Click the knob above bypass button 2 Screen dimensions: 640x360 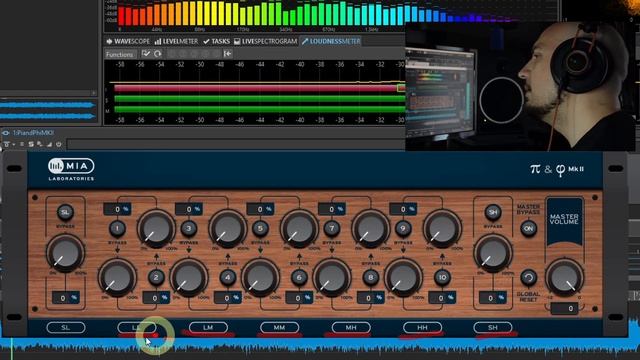(x=156, y=229)
